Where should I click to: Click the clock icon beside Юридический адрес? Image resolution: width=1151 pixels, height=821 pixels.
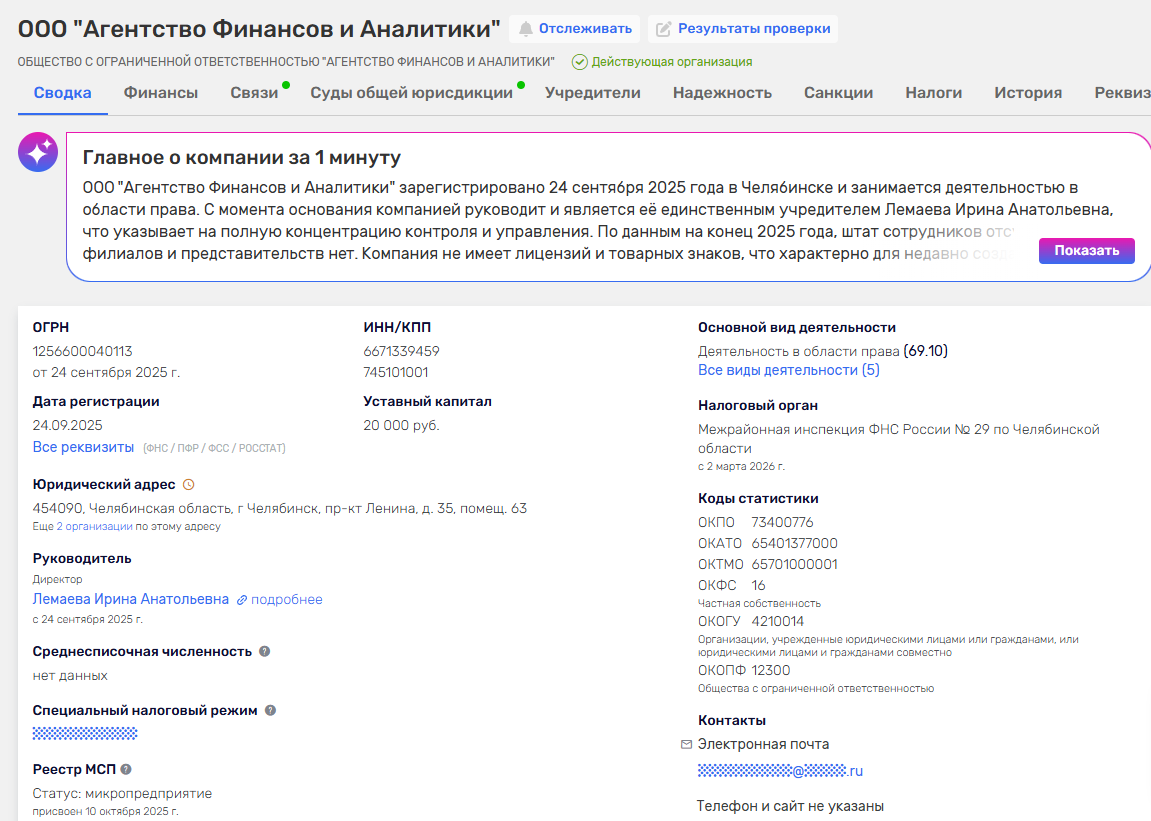189,485
